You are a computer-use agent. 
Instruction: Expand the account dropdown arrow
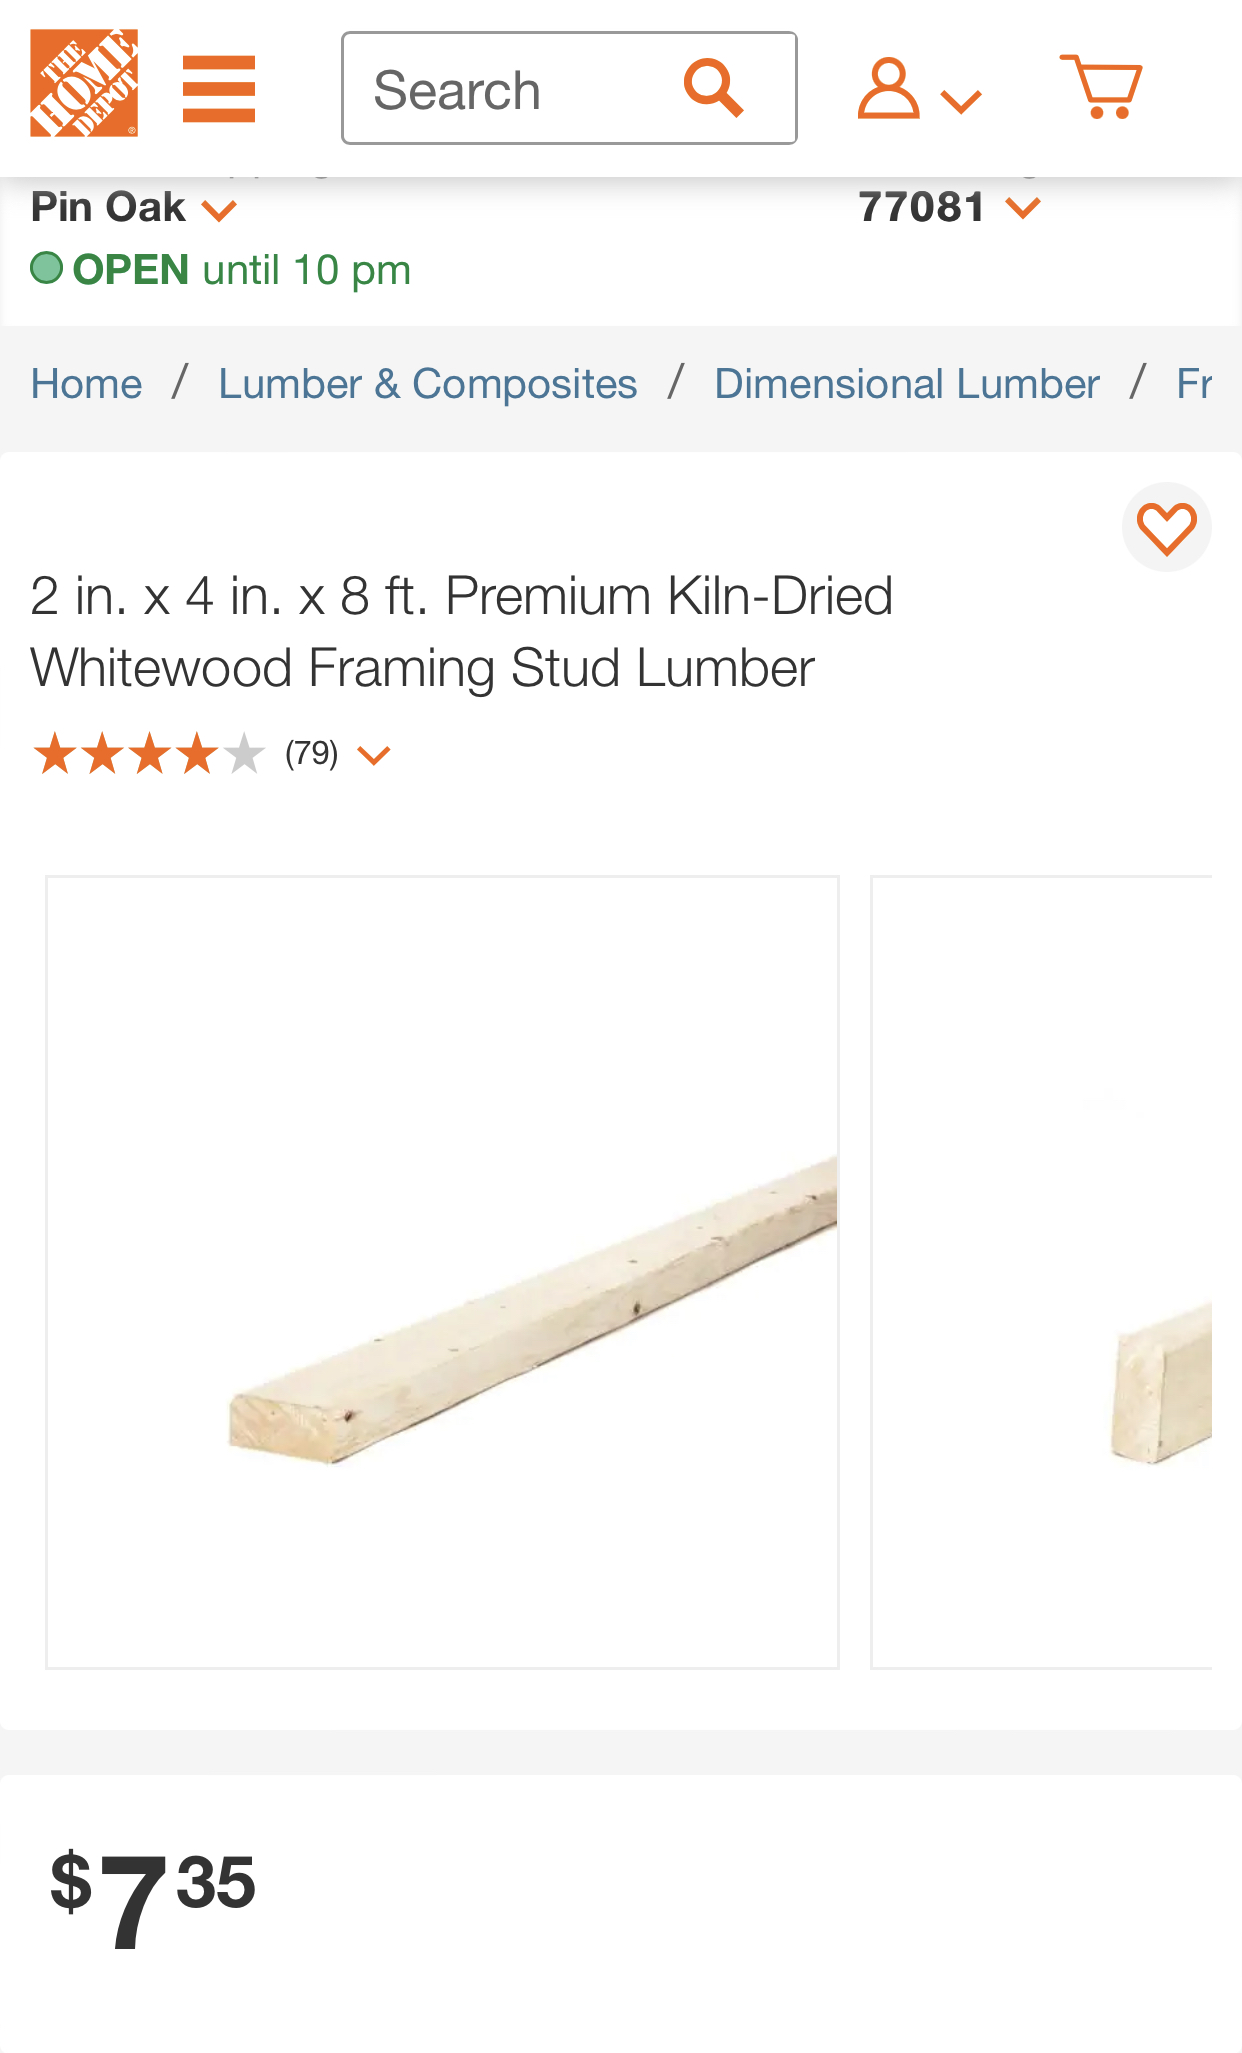(961, 99)
